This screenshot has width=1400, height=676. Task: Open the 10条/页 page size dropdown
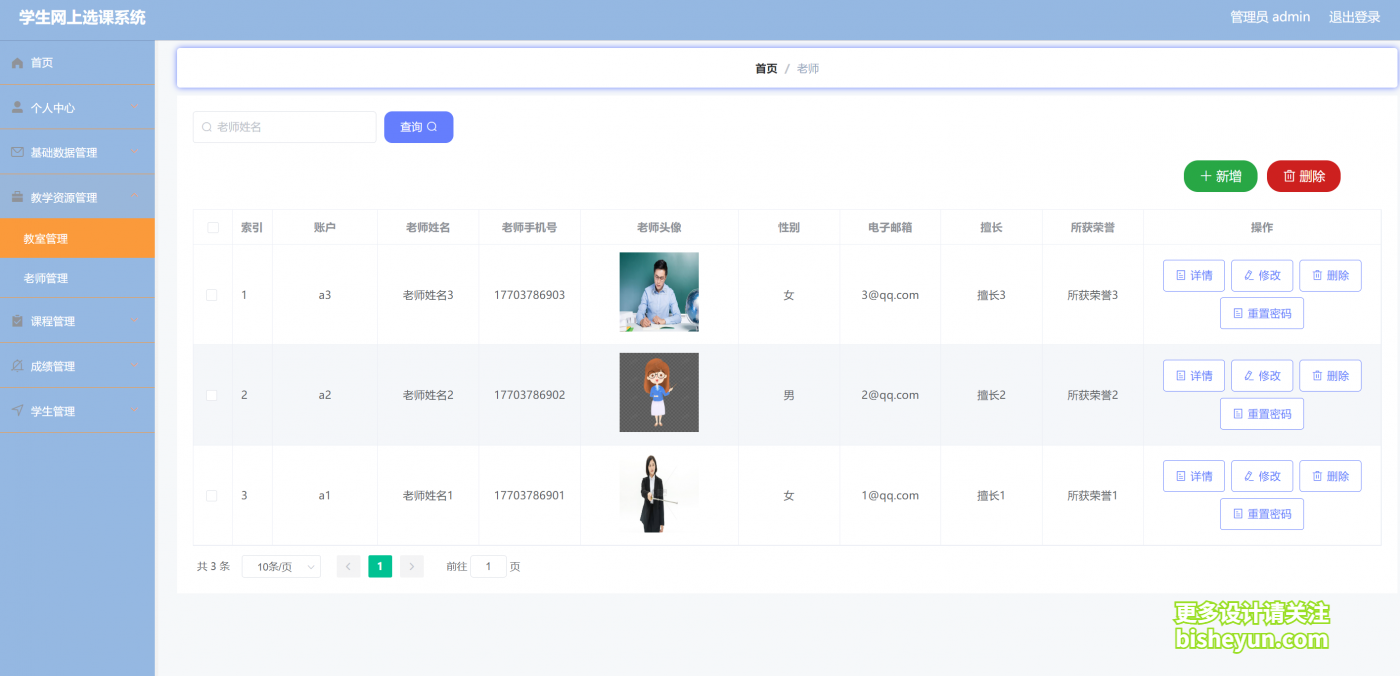pyautogui.click(x=281, y=567)
